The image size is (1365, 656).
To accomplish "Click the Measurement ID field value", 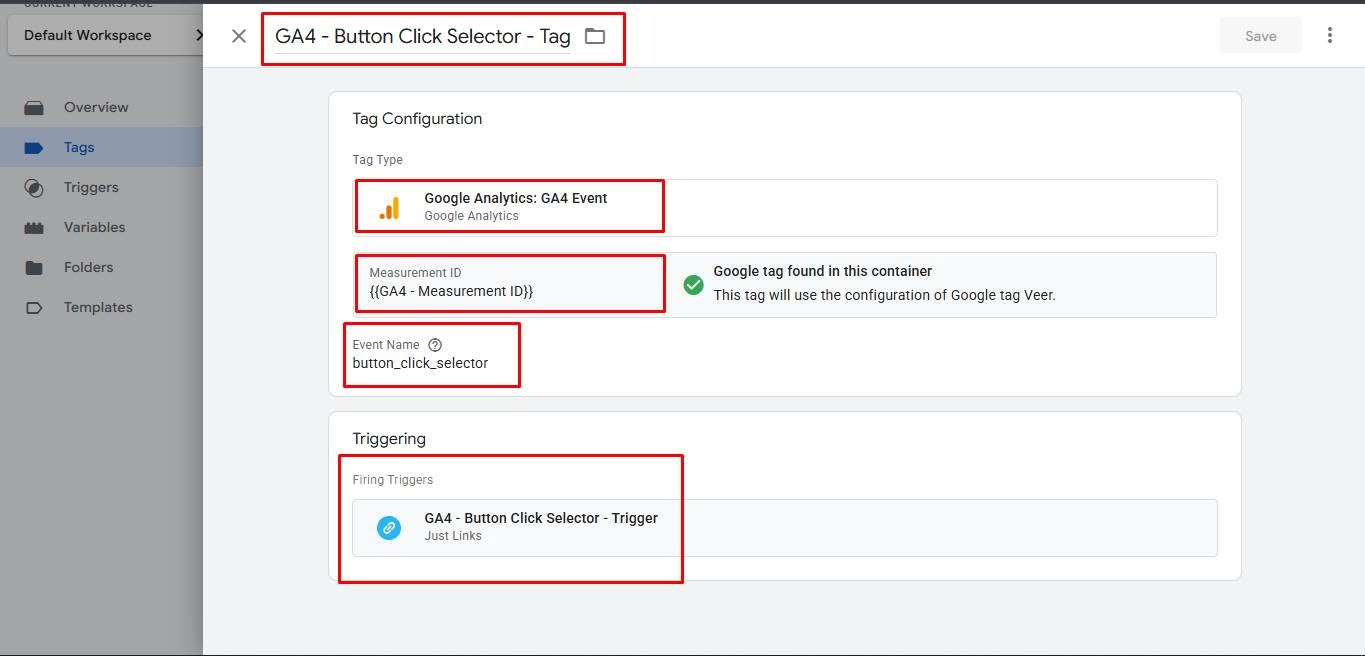I will [451, 291].
